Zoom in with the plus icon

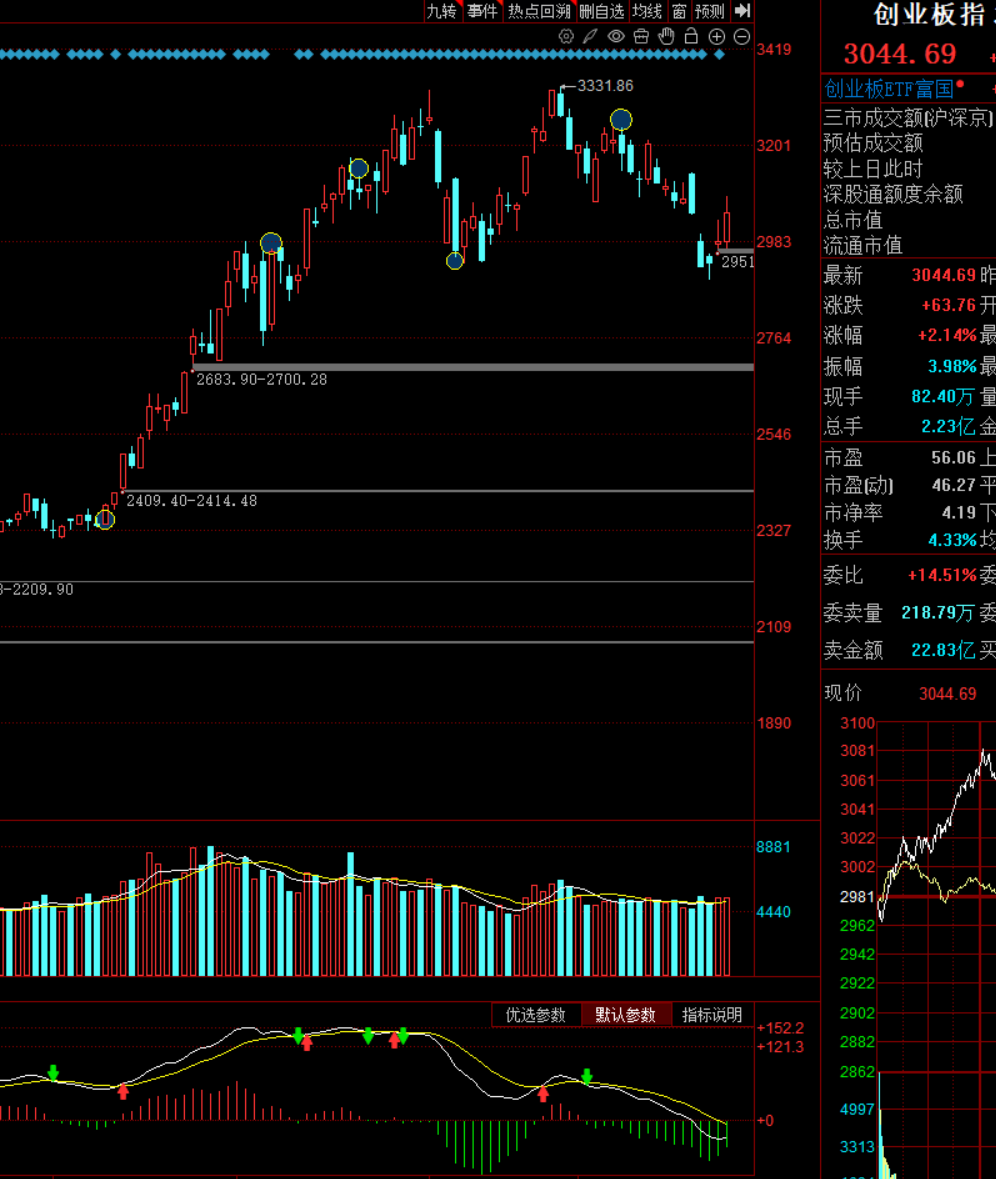(716, 37)
